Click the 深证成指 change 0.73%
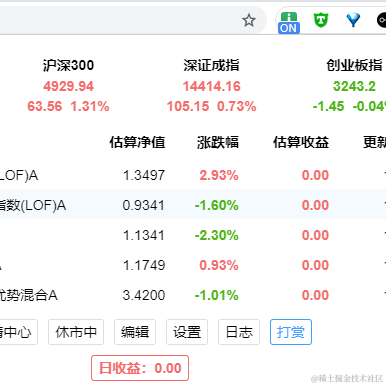 [x=237, y=107]
